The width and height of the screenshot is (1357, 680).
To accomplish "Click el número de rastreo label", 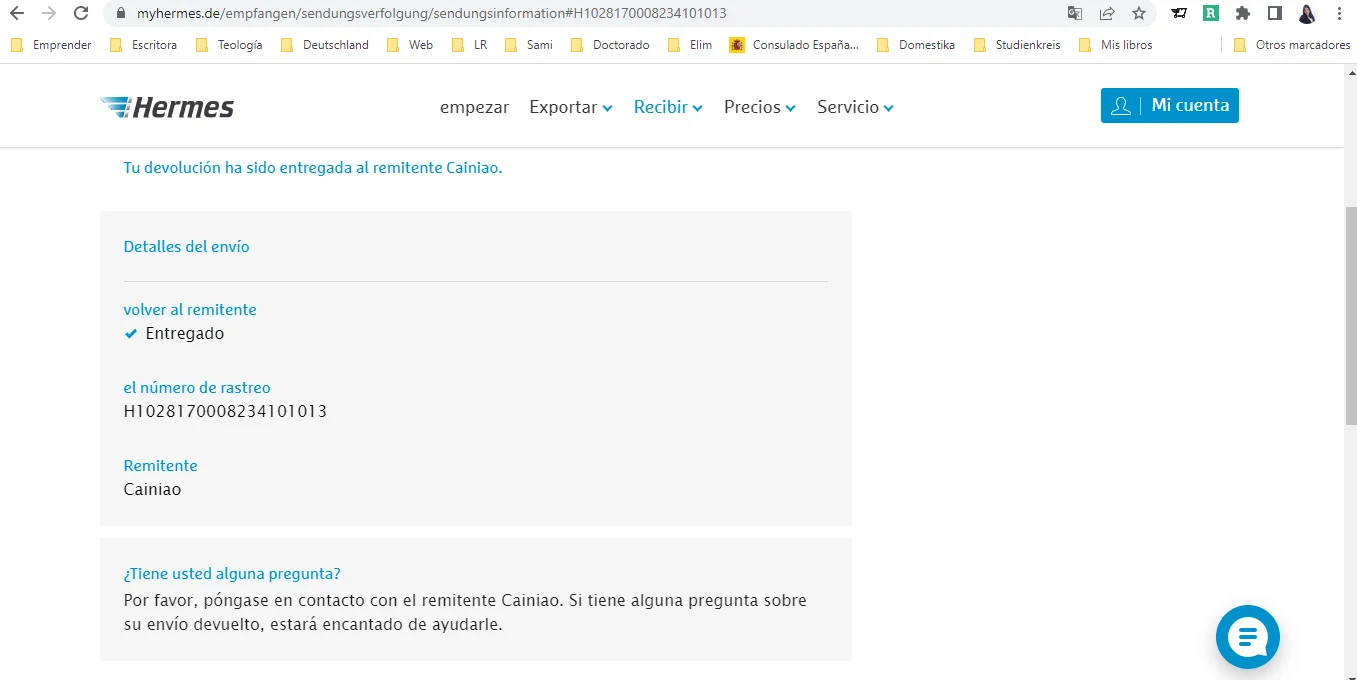I will (197, 388).
